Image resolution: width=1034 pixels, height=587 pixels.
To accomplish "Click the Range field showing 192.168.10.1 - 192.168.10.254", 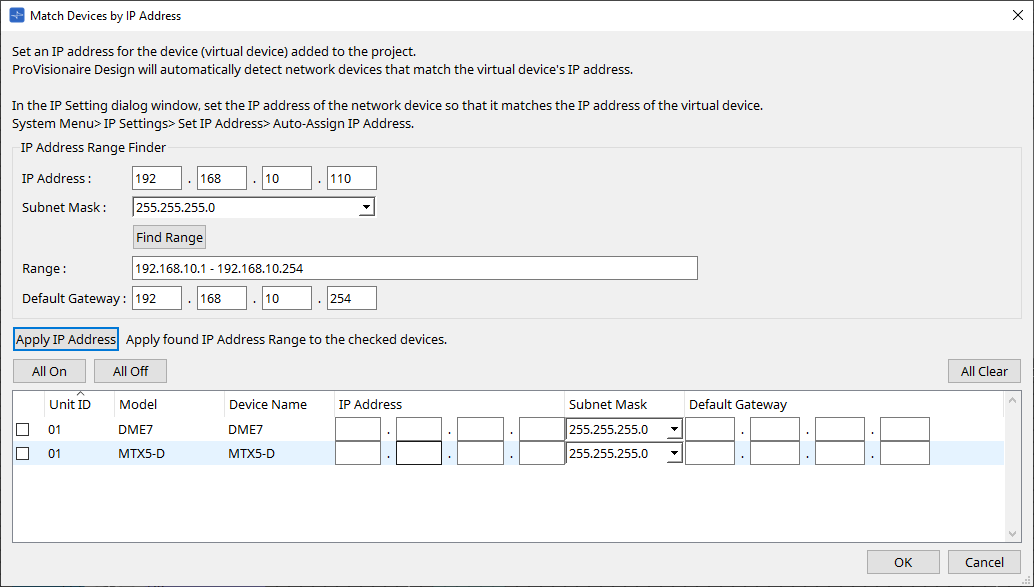I will (x=414, y=267).
